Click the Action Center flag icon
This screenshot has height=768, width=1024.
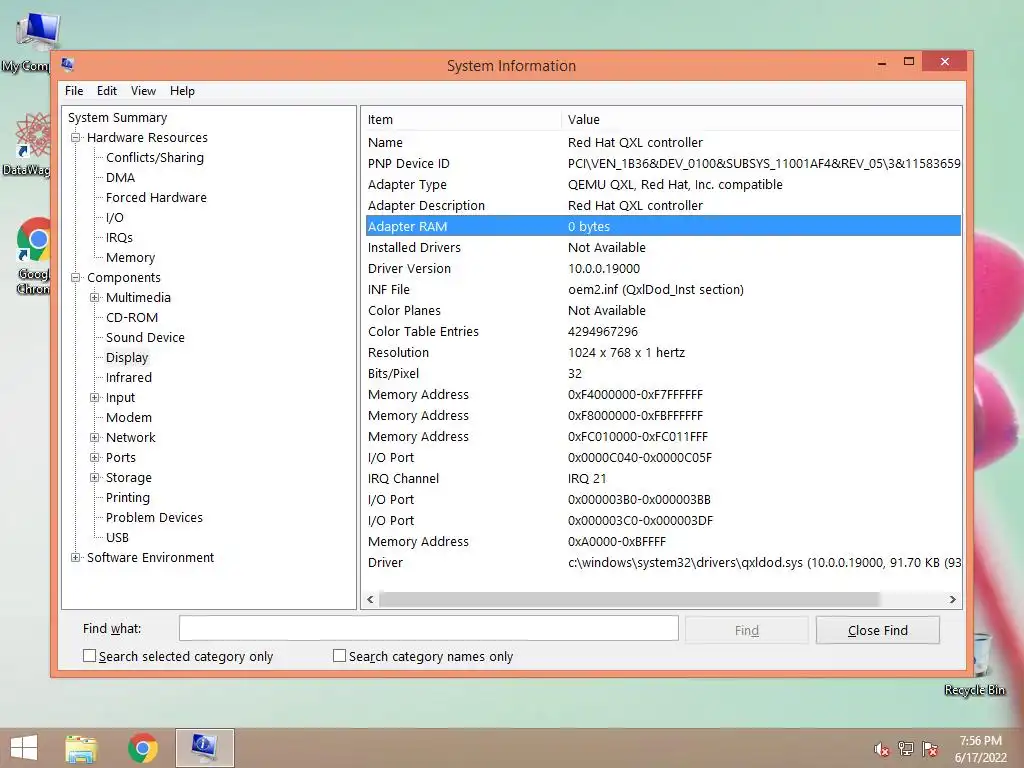[x=929, y=749]
